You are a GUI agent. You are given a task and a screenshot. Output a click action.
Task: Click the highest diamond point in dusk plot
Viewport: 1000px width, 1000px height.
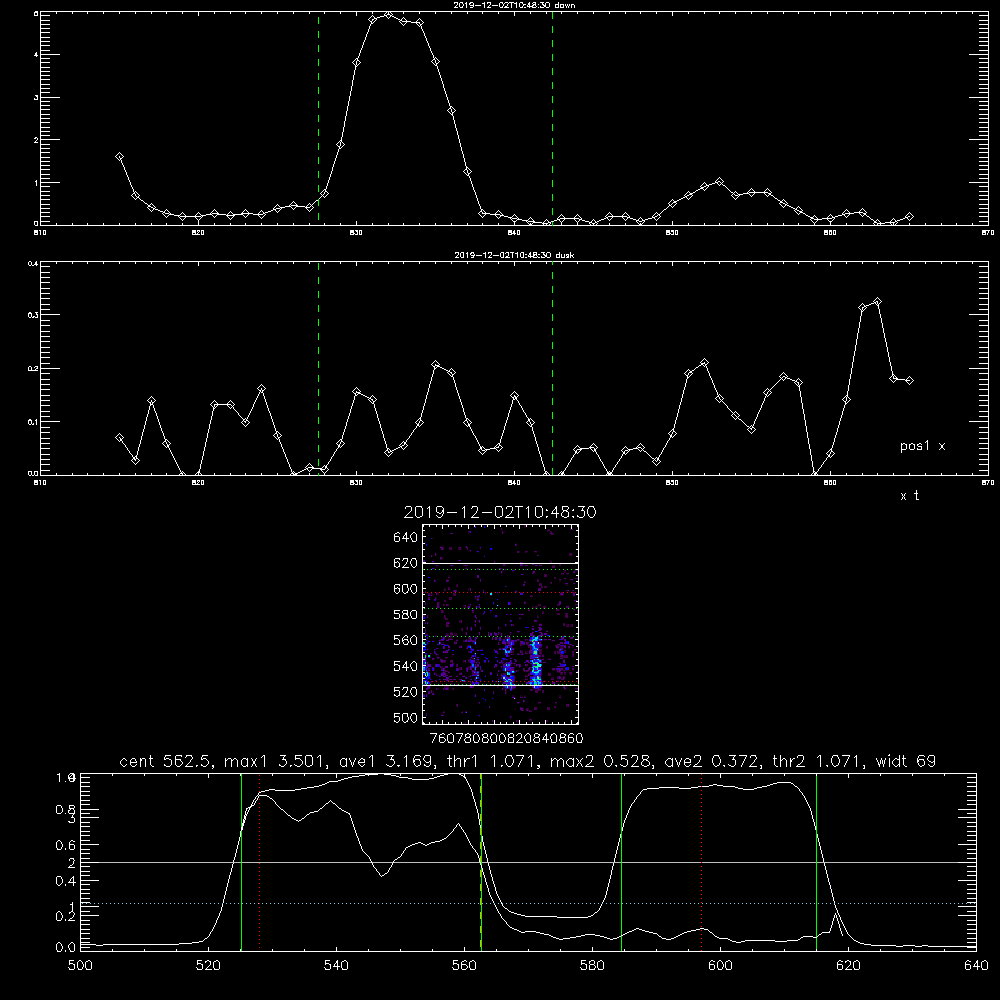coord(878,302)
